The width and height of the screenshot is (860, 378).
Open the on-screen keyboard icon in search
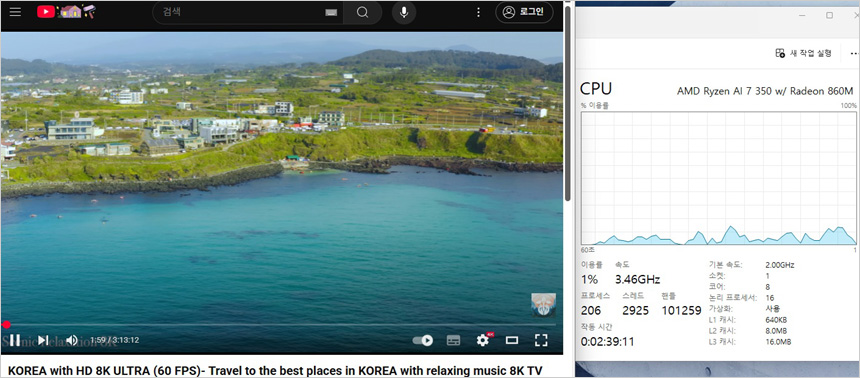[331, 13]
